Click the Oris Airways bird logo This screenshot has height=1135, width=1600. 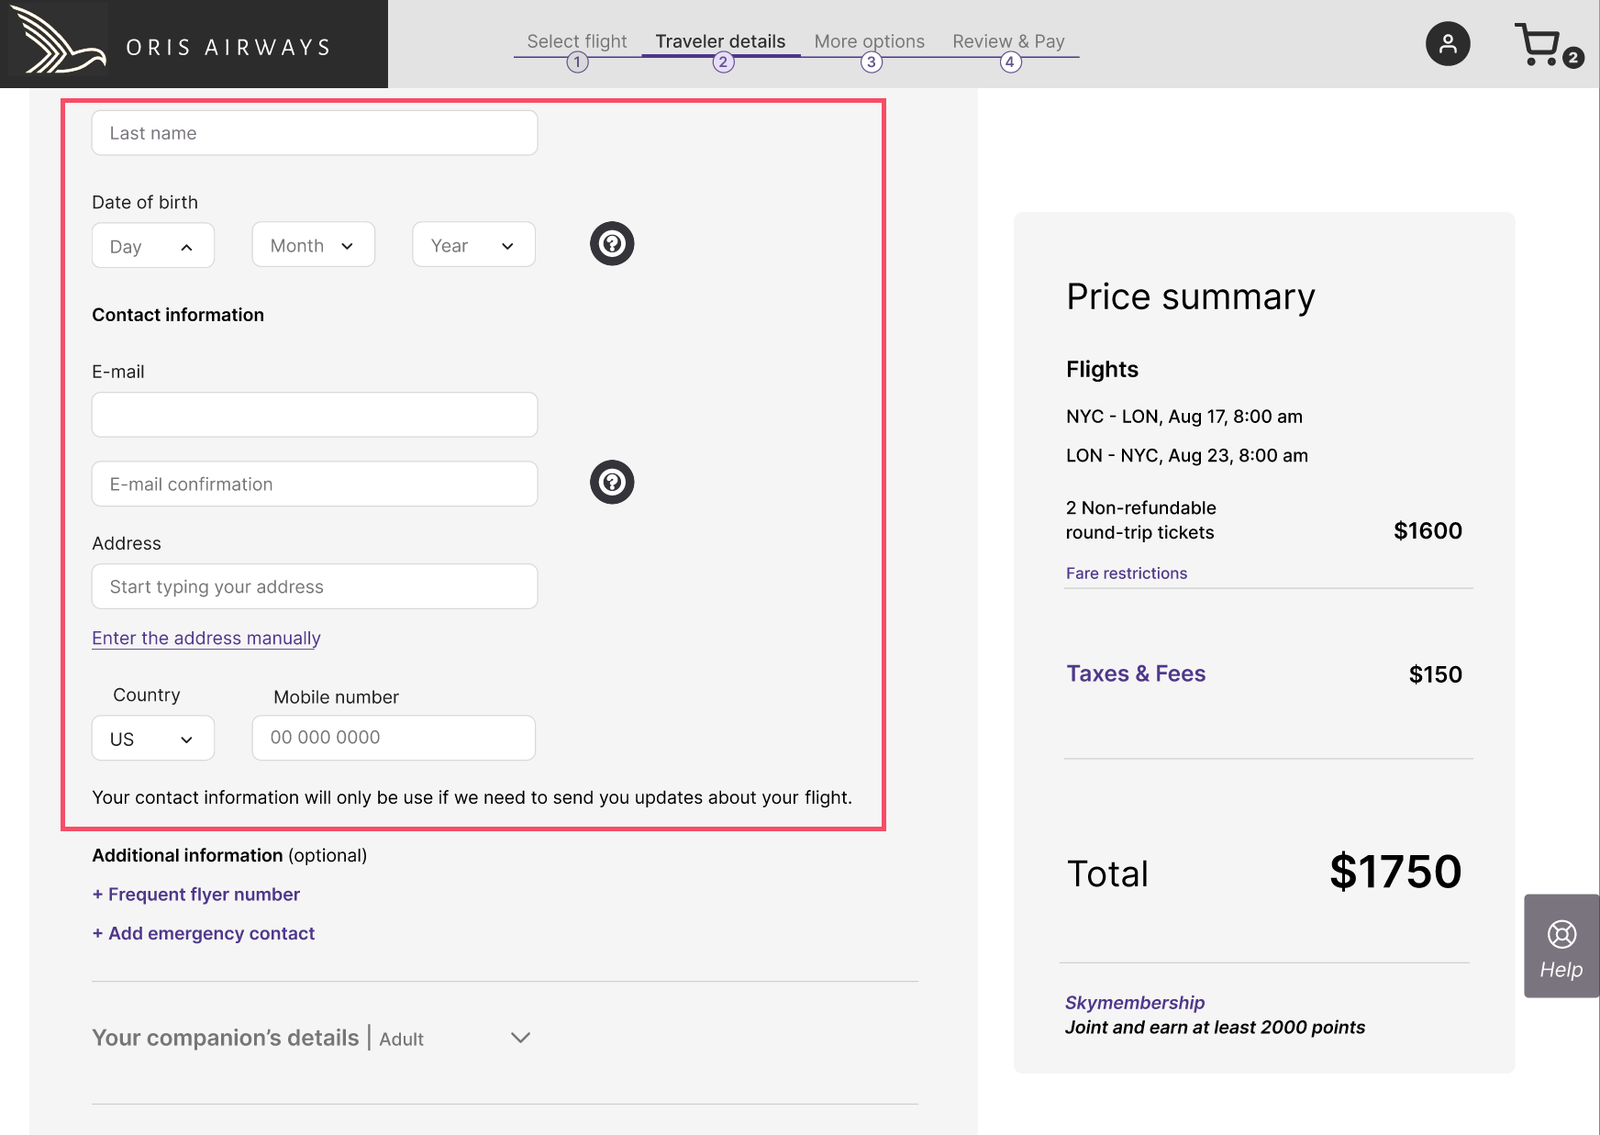tap(58, 42)
